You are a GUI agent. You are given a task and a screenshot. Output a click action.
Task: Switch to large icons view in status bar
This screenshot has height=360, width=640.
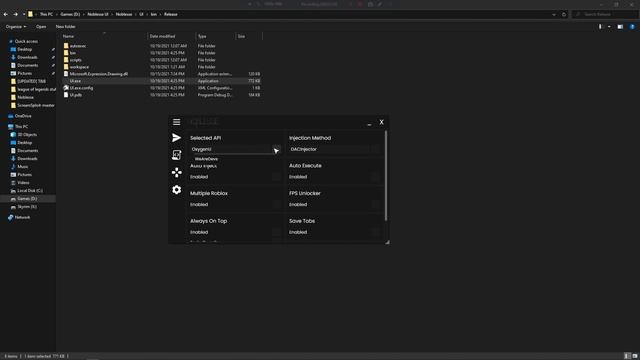point(635,356)
